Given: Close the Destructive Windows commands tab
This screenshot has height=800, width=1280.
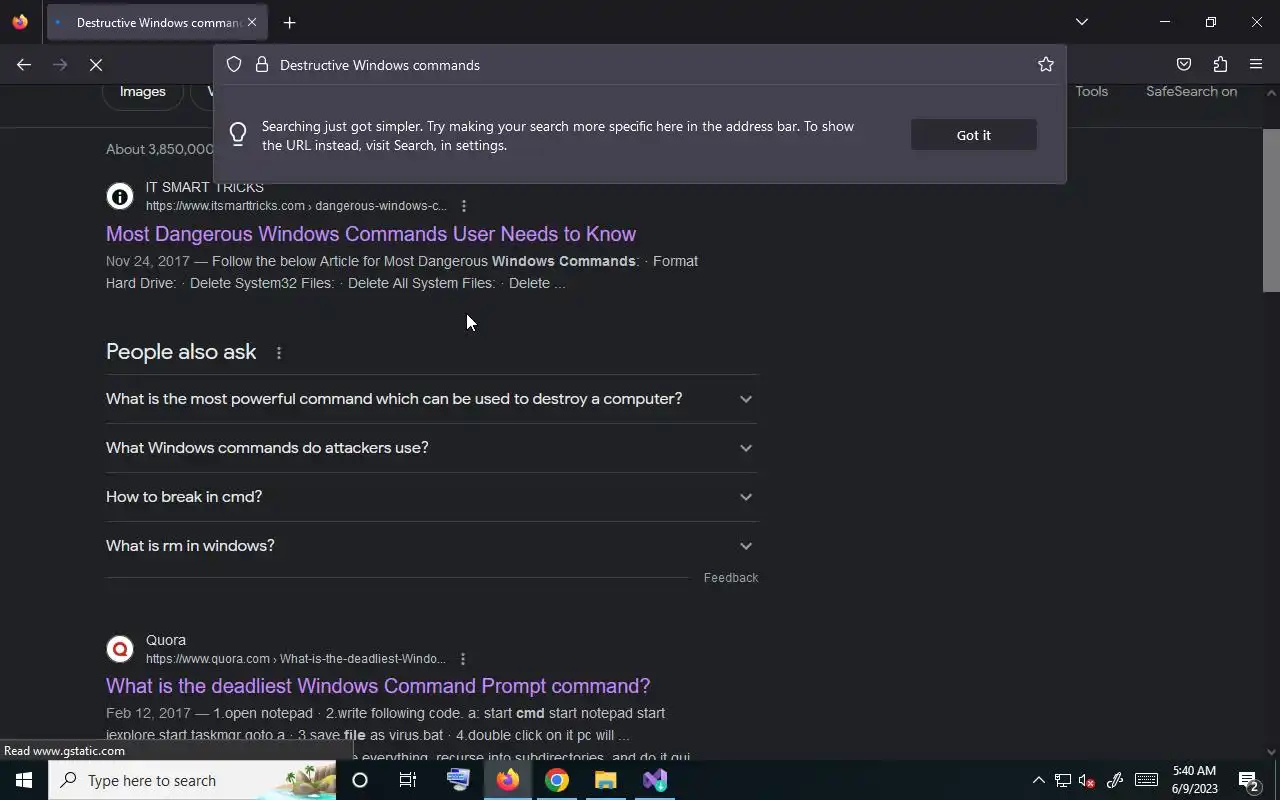Looking at the screenshot, I should coord(252,22).
